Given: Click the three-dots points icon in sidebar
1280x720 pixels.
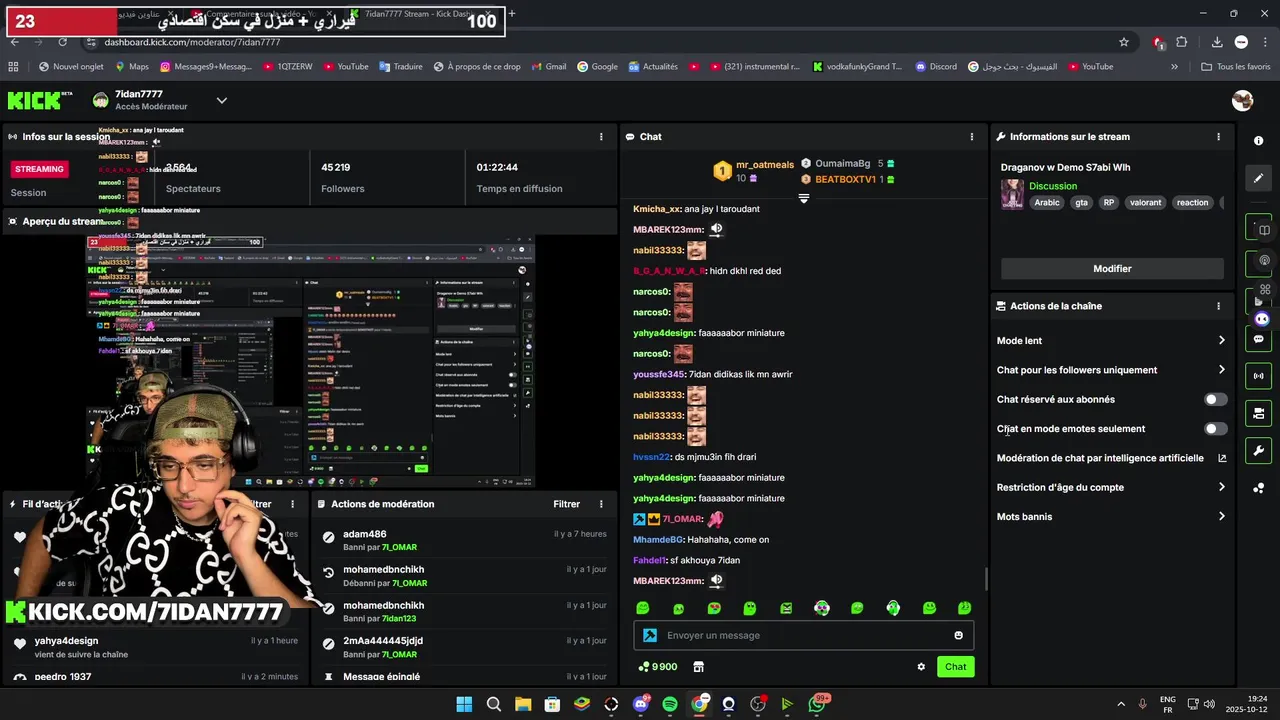Looking at the screenshot, I should tap(1259, 488).
